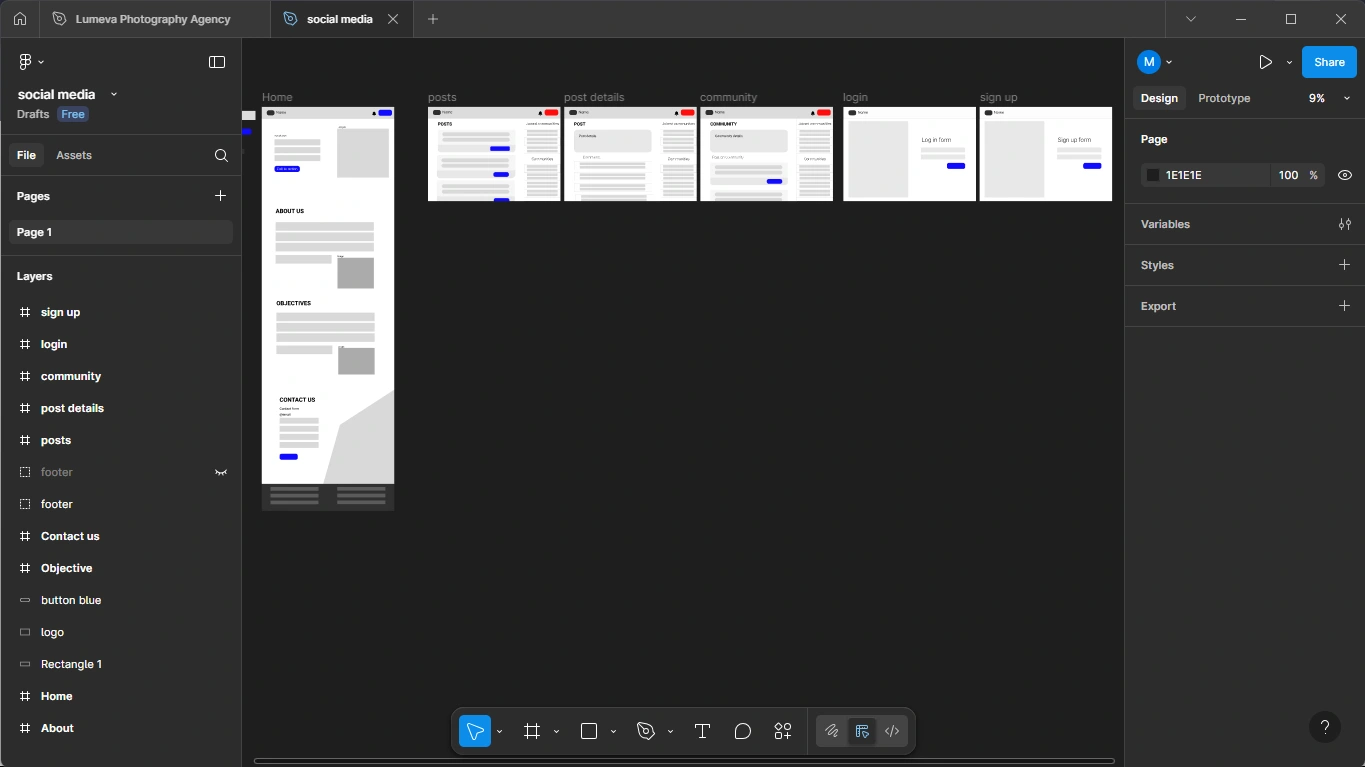Present the prototype with play icon

[x=1265, y=62]
